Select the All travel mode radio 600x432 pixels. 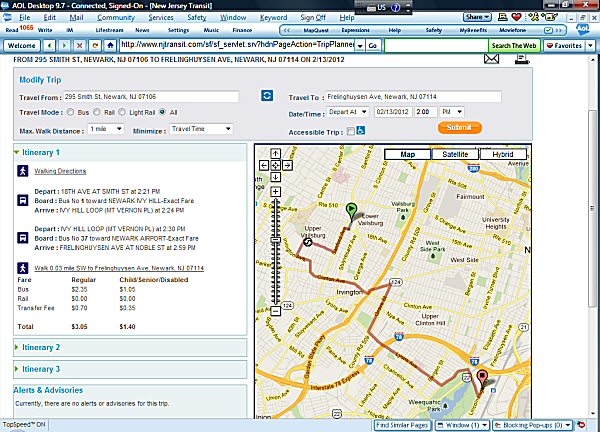click(x=163, y=112)
